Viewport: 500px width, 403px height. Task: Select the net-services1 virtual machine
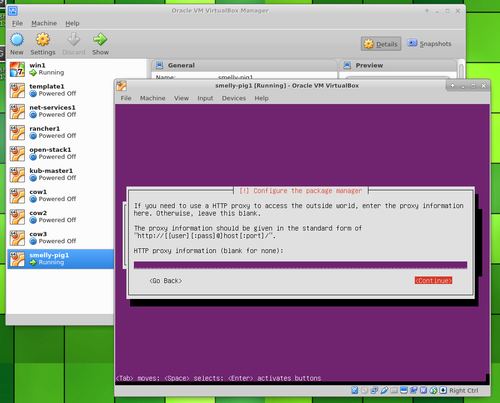tap(61, 111)
